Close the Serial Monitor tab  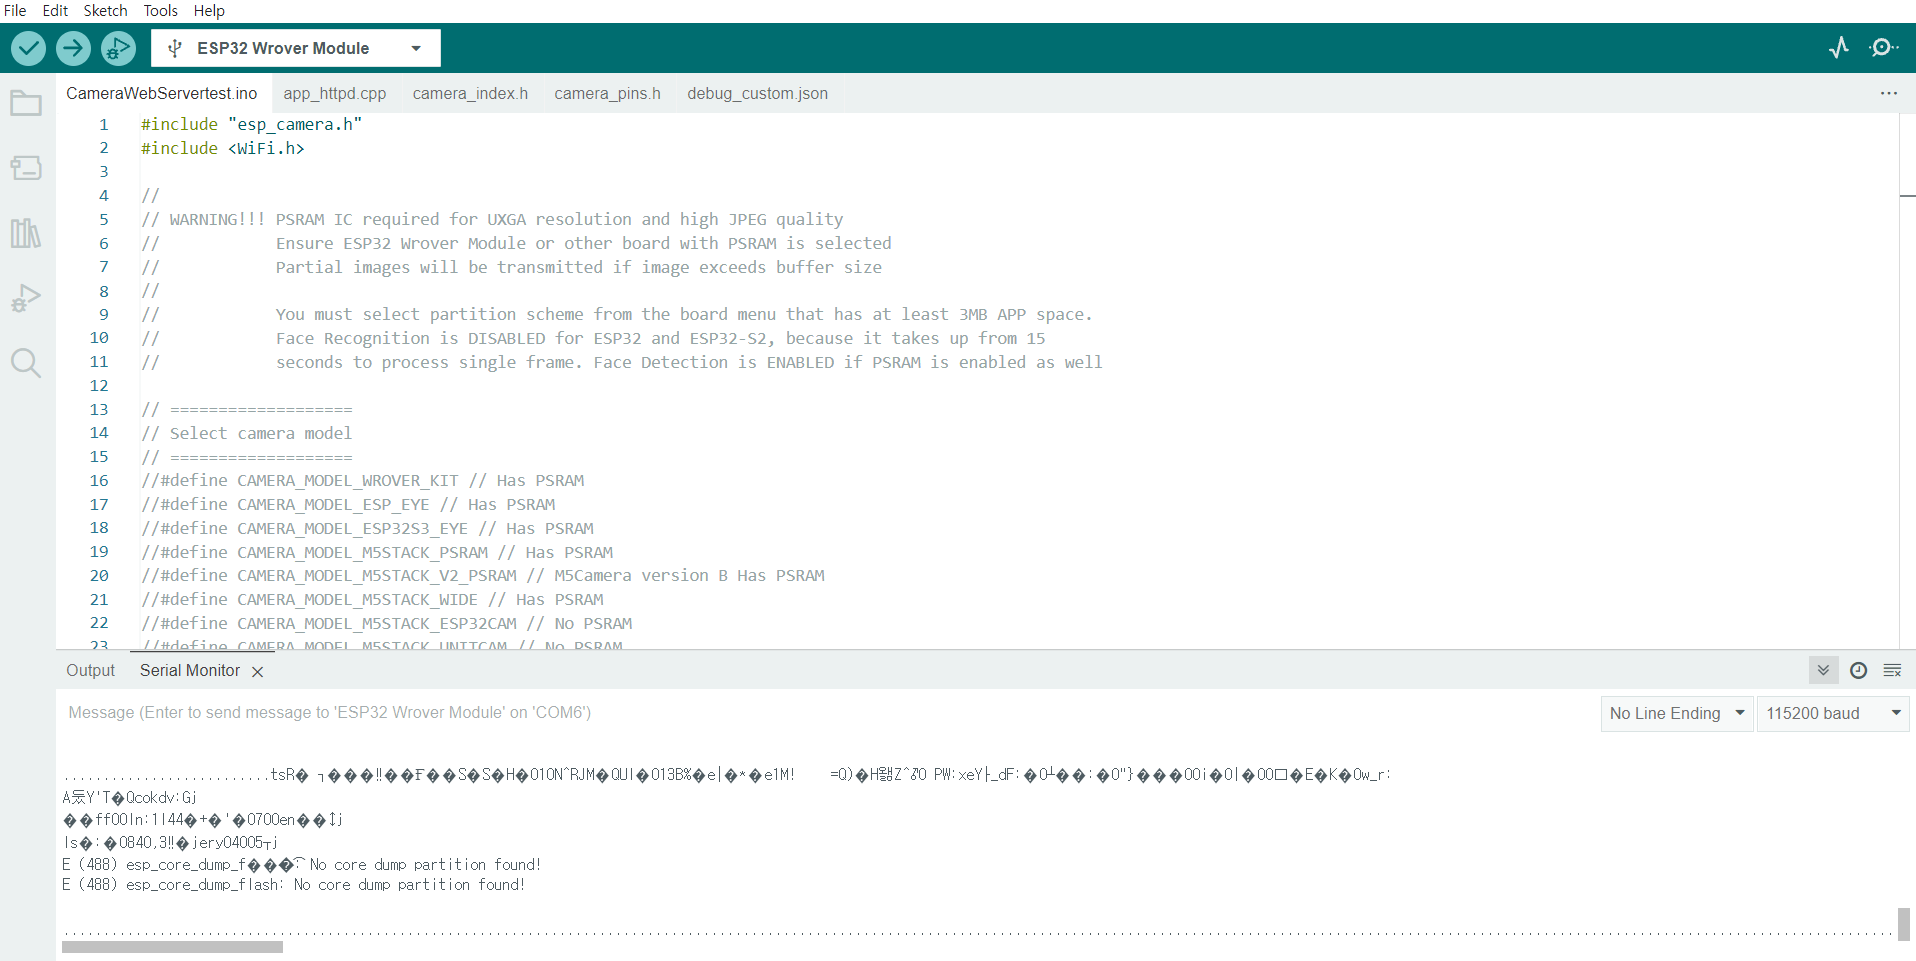coord(258,672)
